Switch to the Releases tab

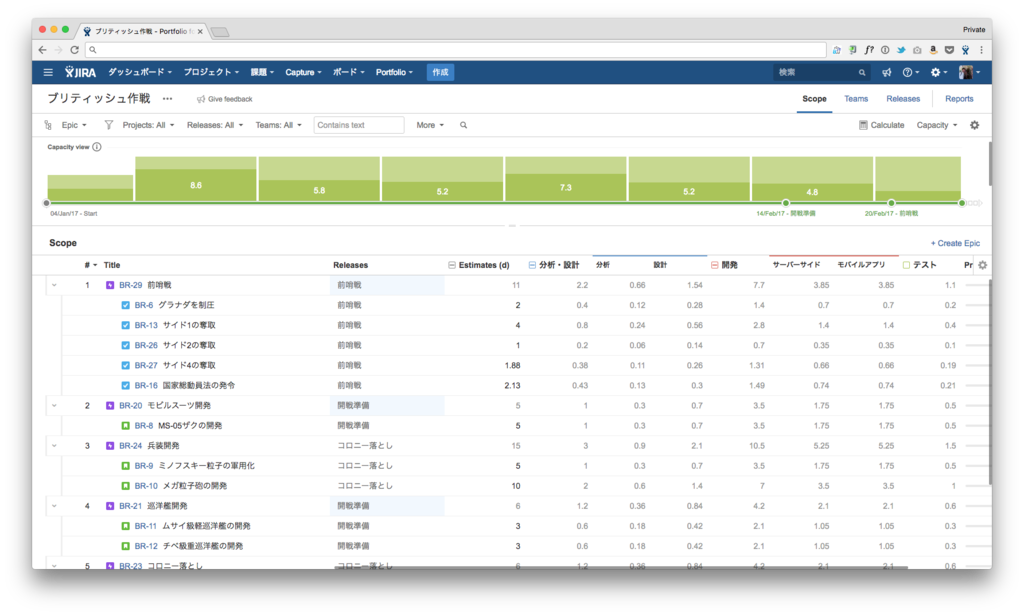point(903,99)
